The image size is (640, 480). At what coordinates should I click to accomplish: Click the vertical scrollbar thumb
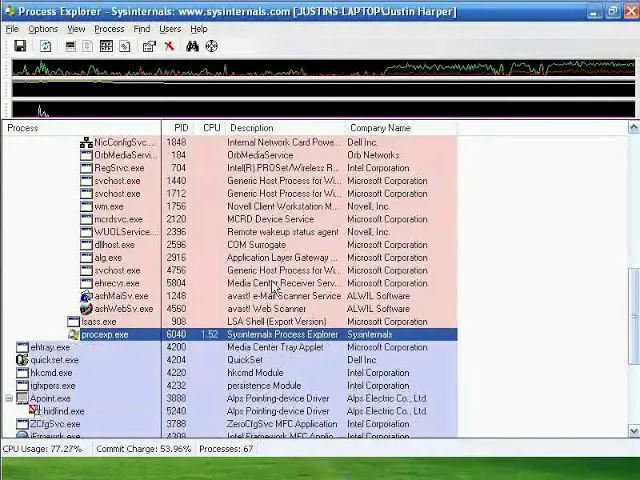pyautogui.click(x=633, y=316)
